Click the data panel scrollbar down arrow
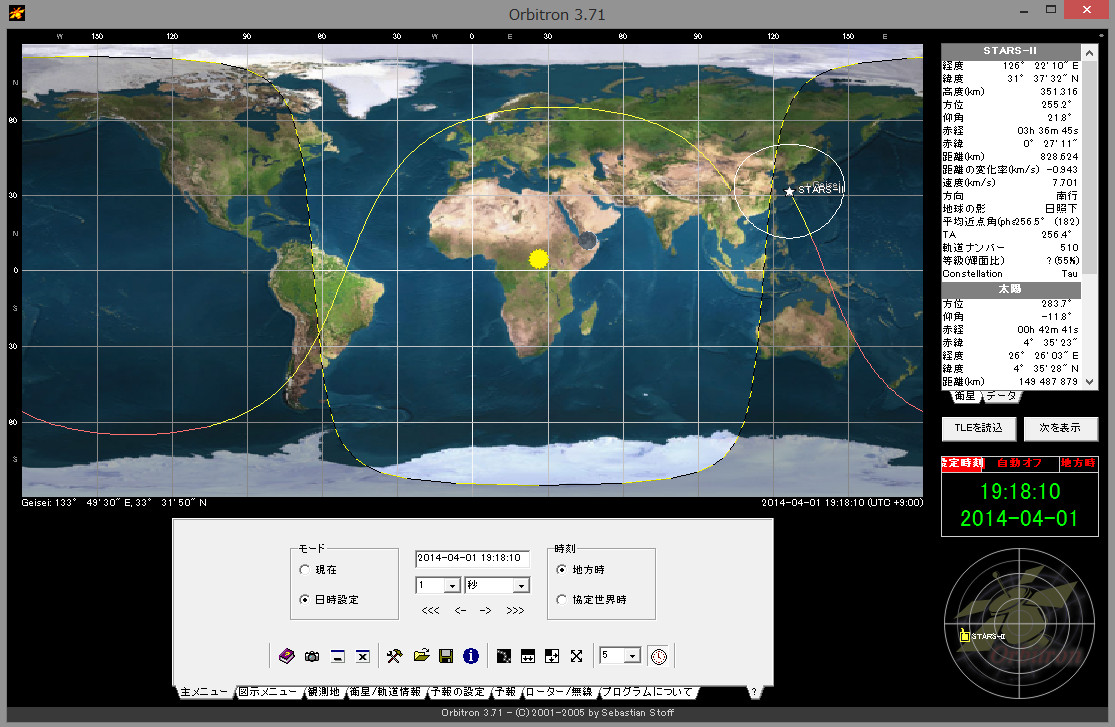Image resolution: width=1115 pixels, height=727 pixels. [1089, 382]
